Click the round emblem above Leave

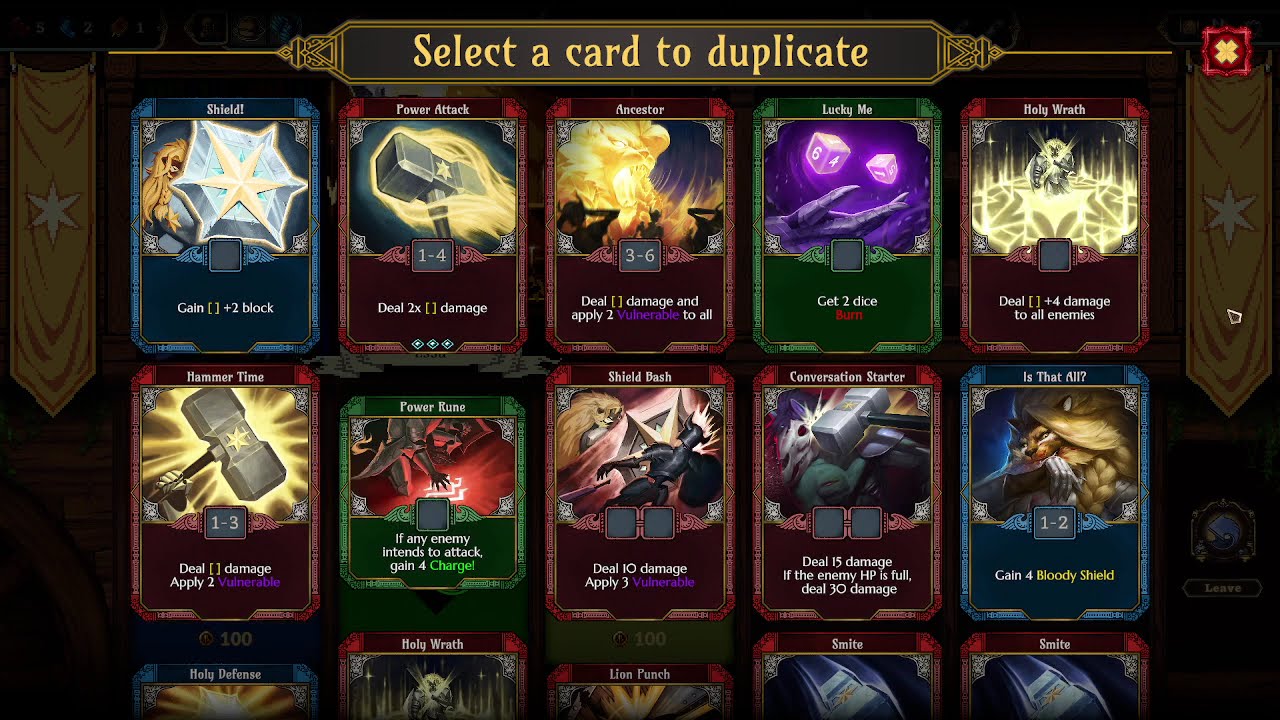pos(1222,533)
